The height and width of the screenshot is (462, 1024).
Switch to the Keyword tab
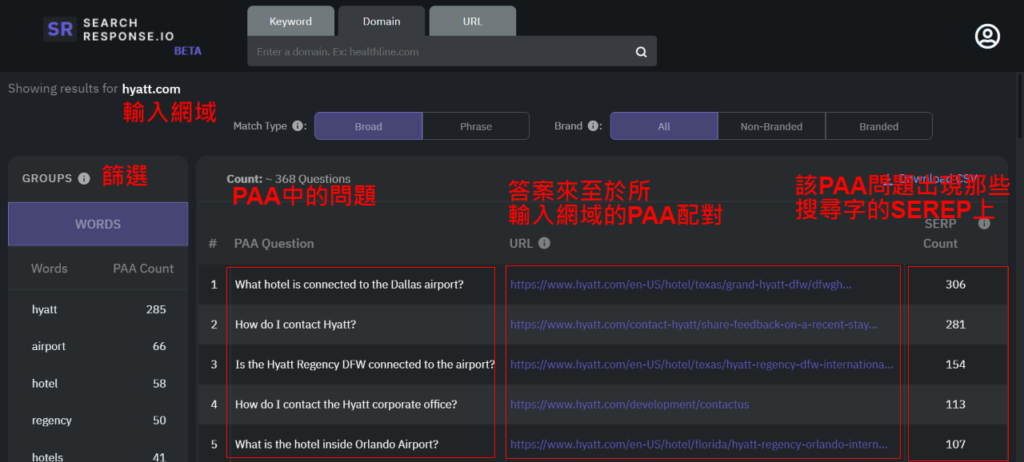pyautogui.click(x=291, y=22)
